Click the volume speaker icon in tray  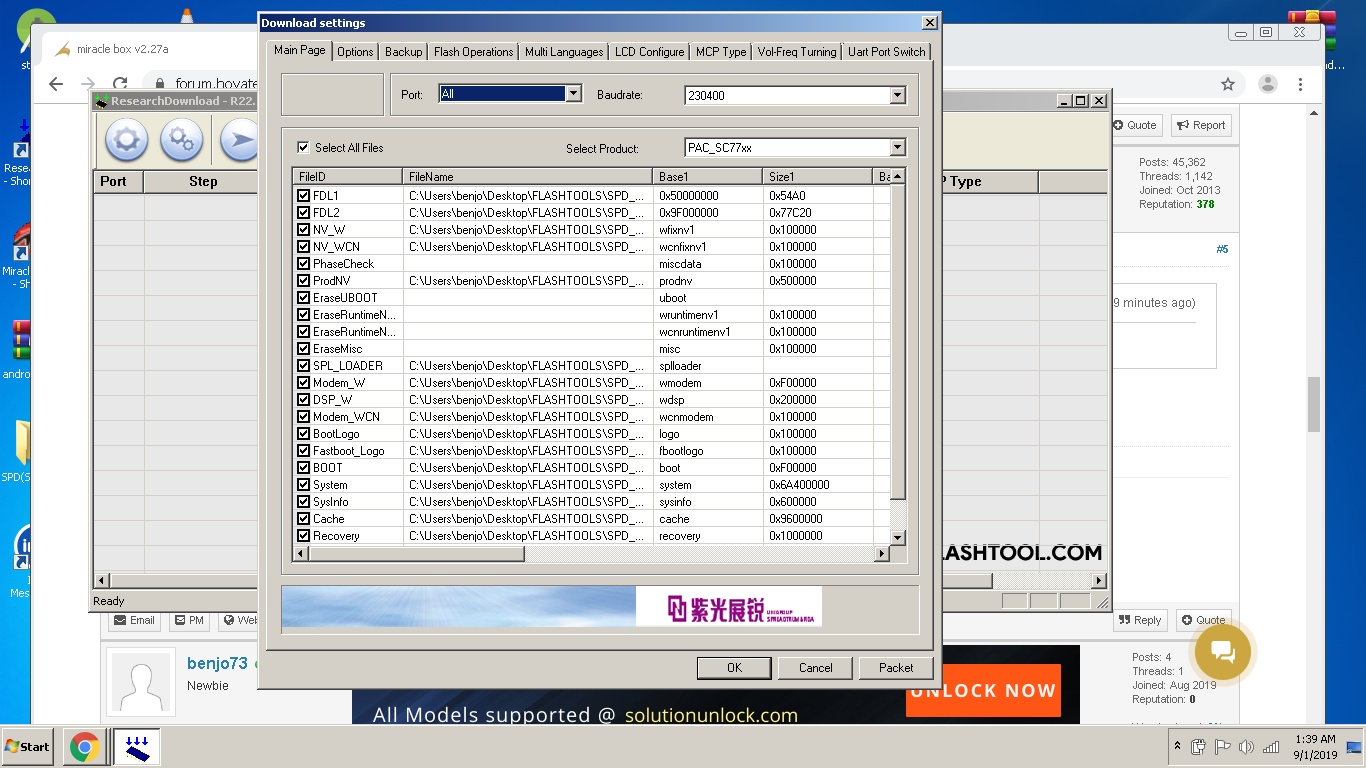tap(1246, 747)
